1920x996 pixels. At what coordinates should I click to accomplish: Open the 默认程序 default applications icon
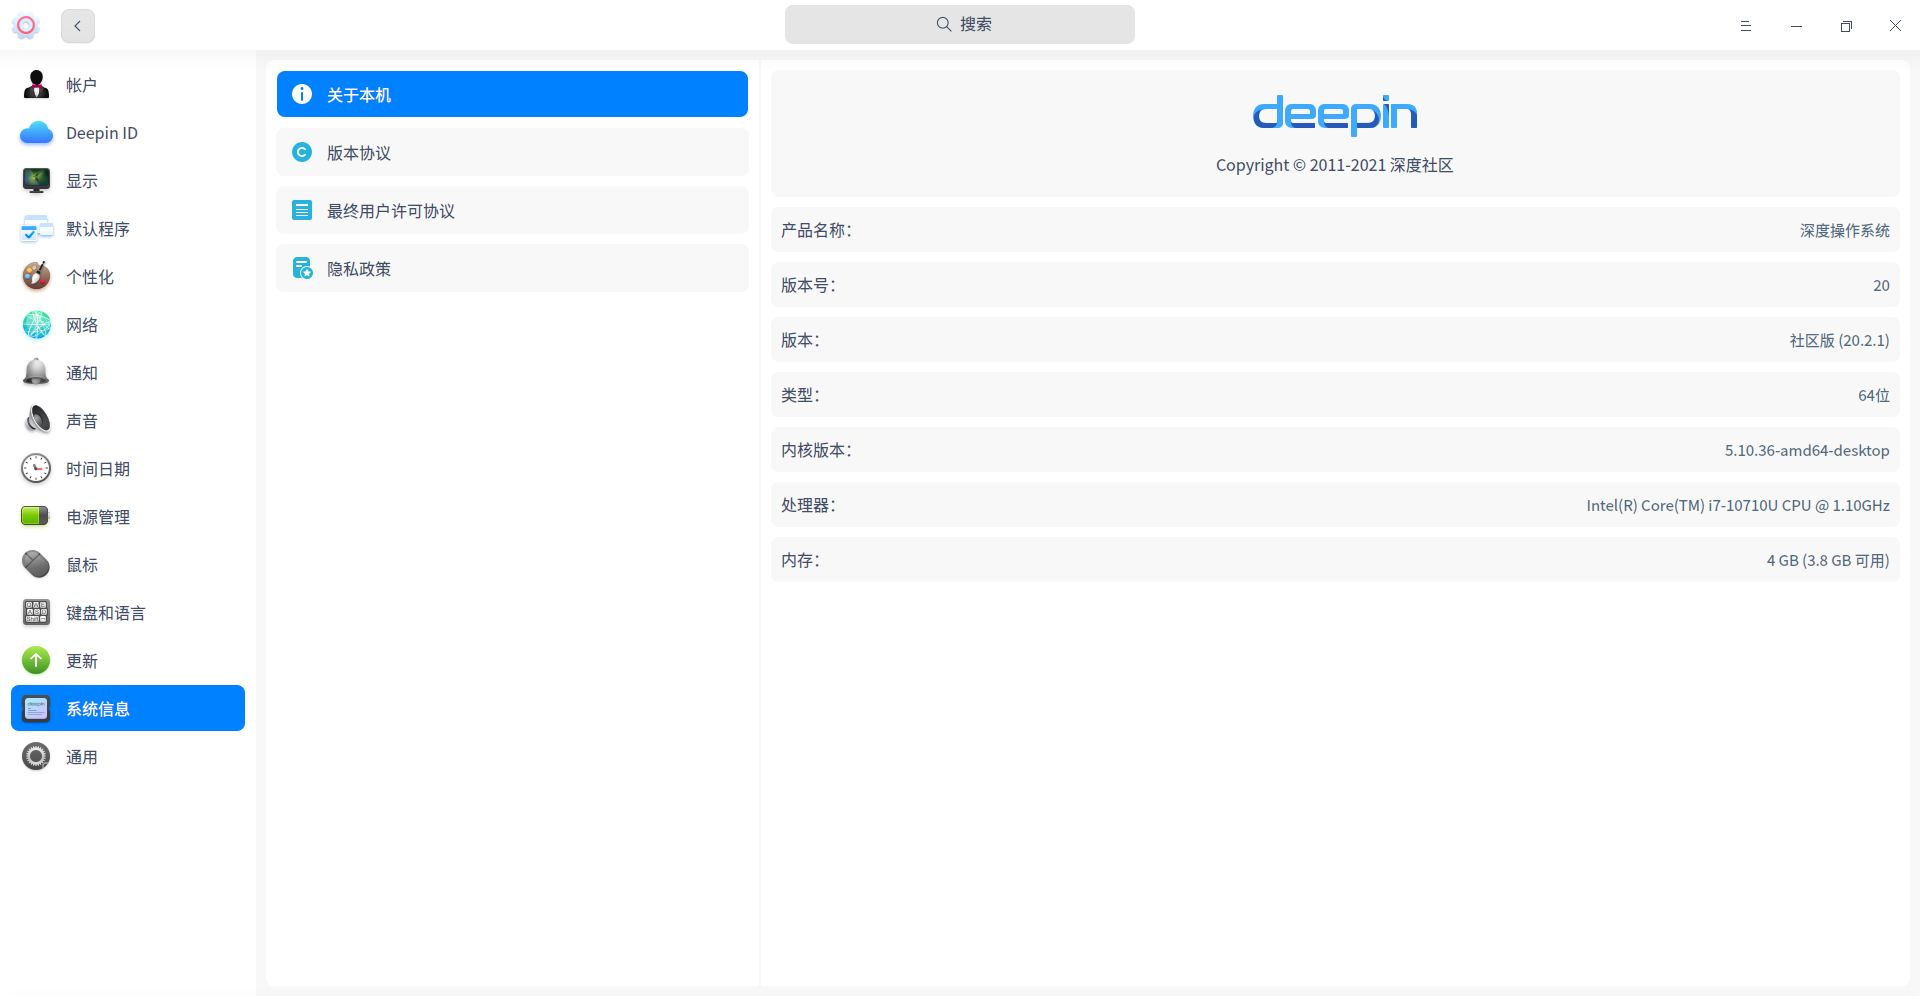pyautogui.click(x=36, y=229)
